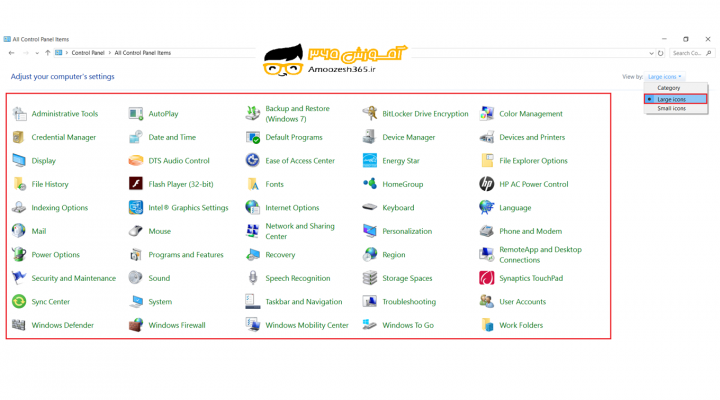Screen dimensions: 720x400
Task: Click the HomeGroup icon
Action: [370, 184]
